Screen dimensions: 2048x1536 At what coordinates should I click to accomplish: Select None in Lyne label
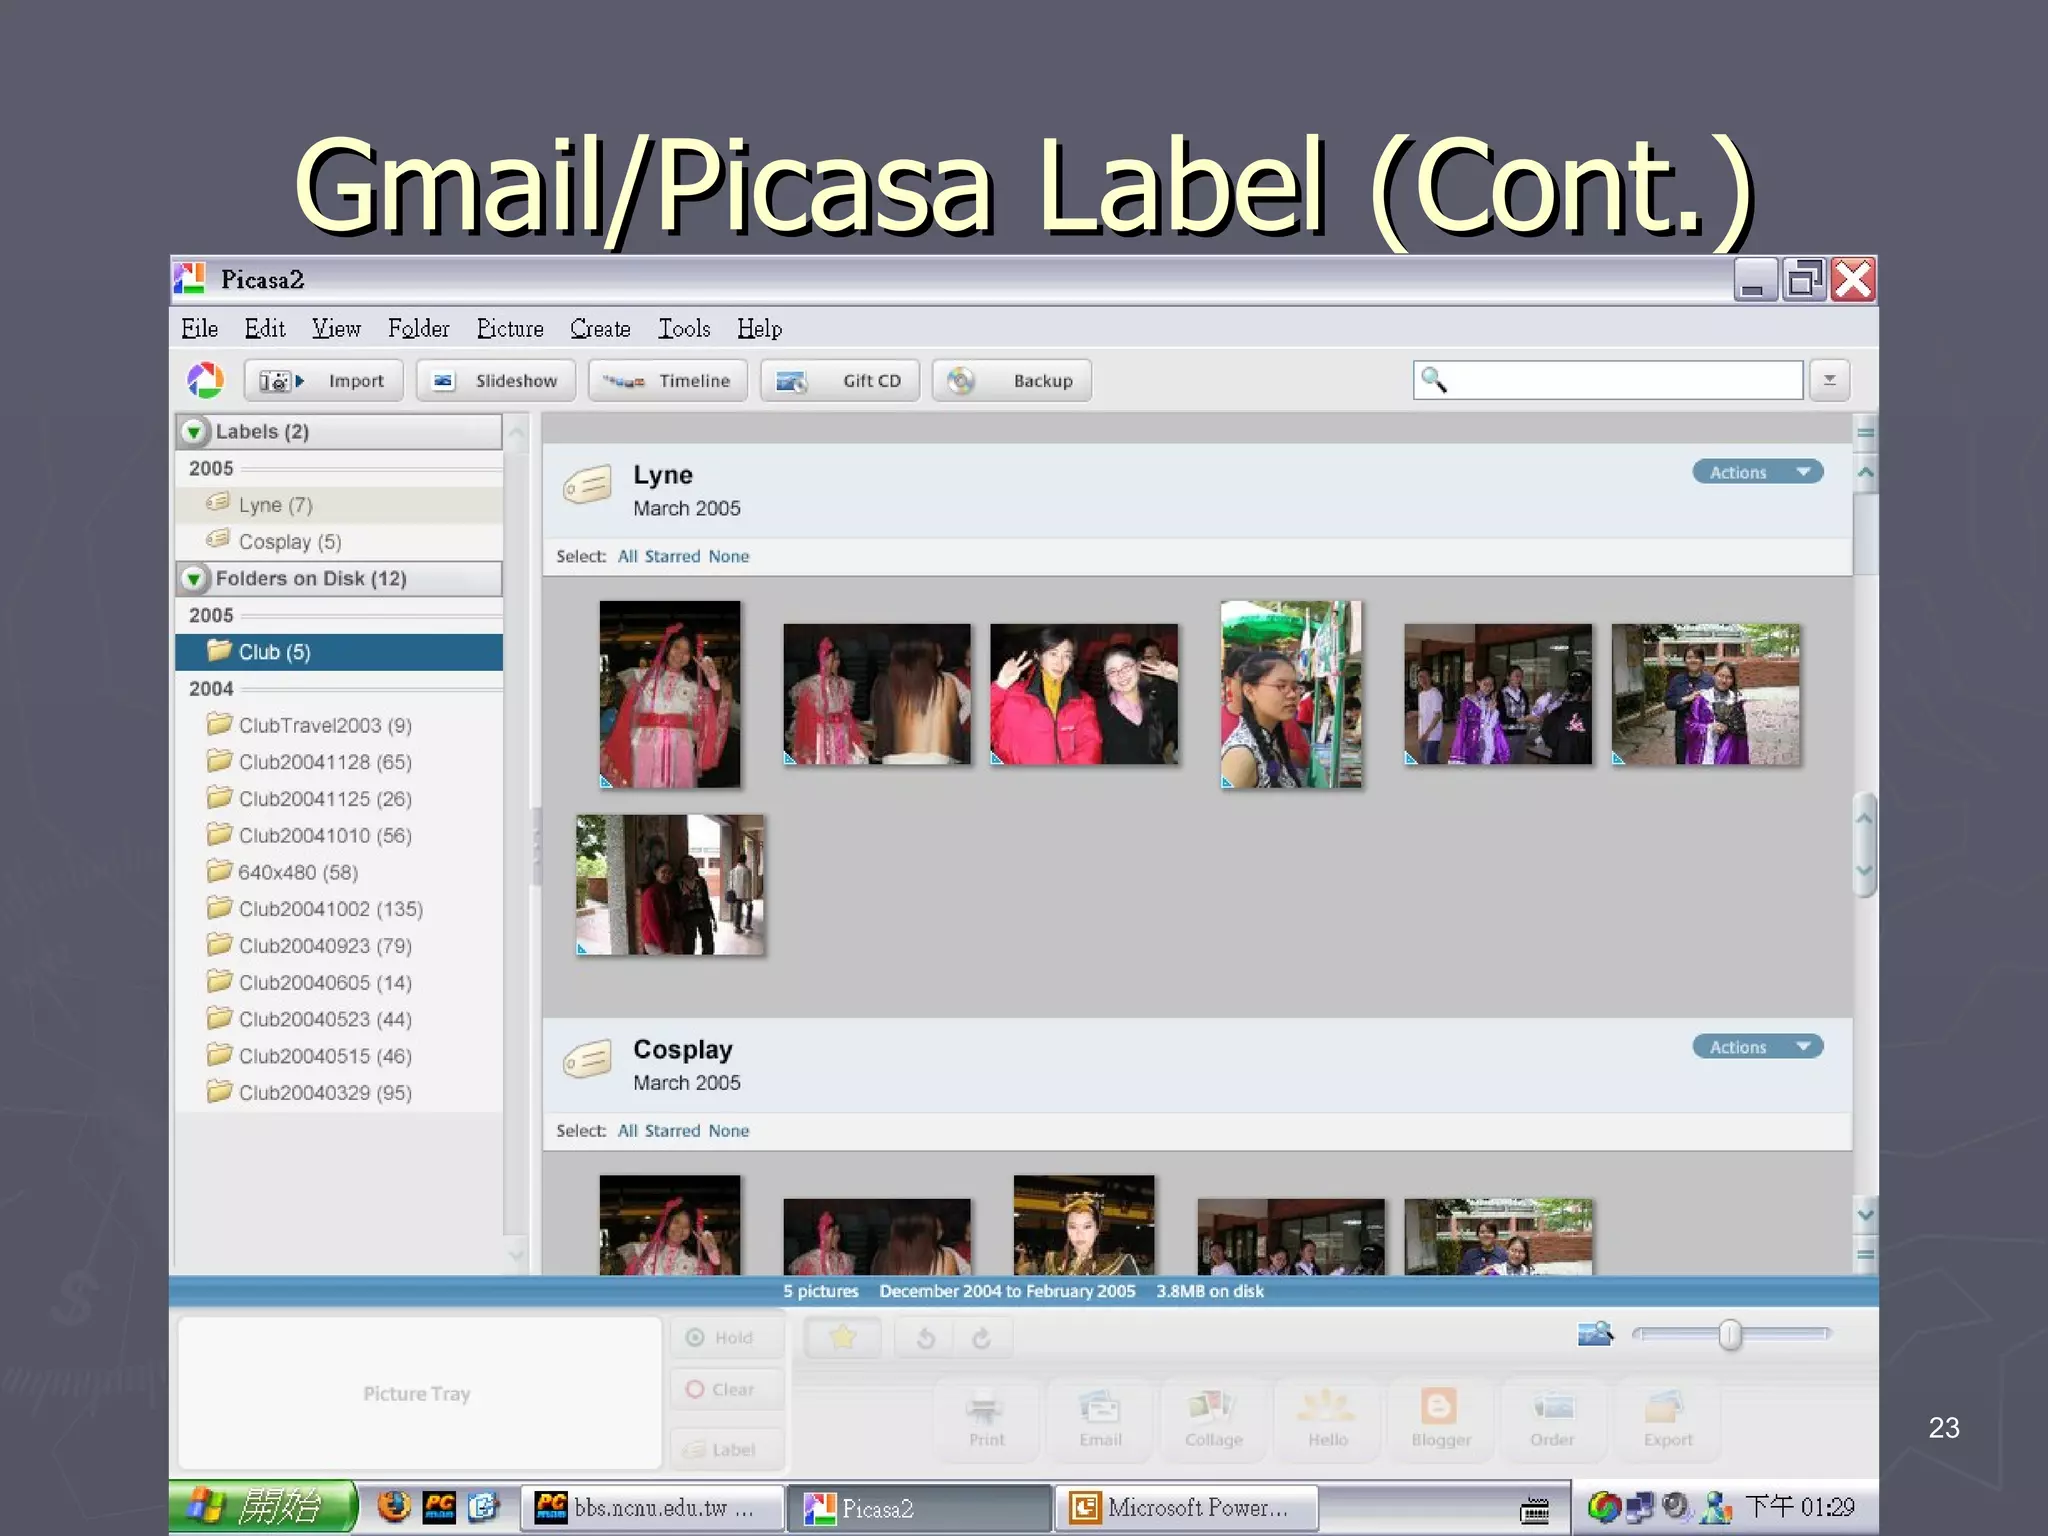click(x=729, y=557)
